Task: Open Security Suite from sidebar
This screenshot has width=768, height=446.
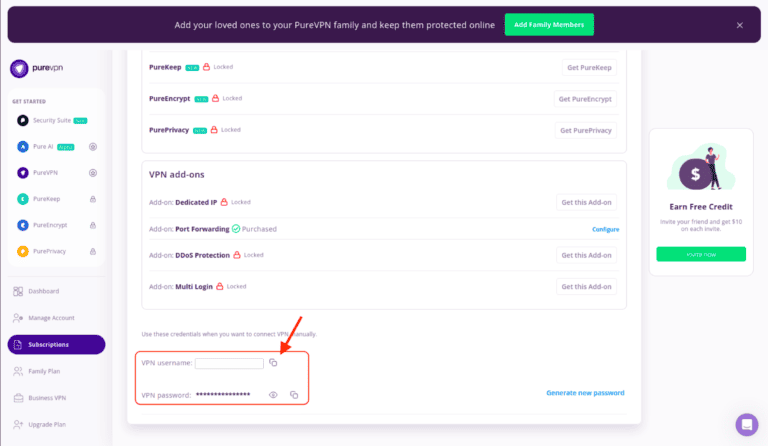Action: 59,120
